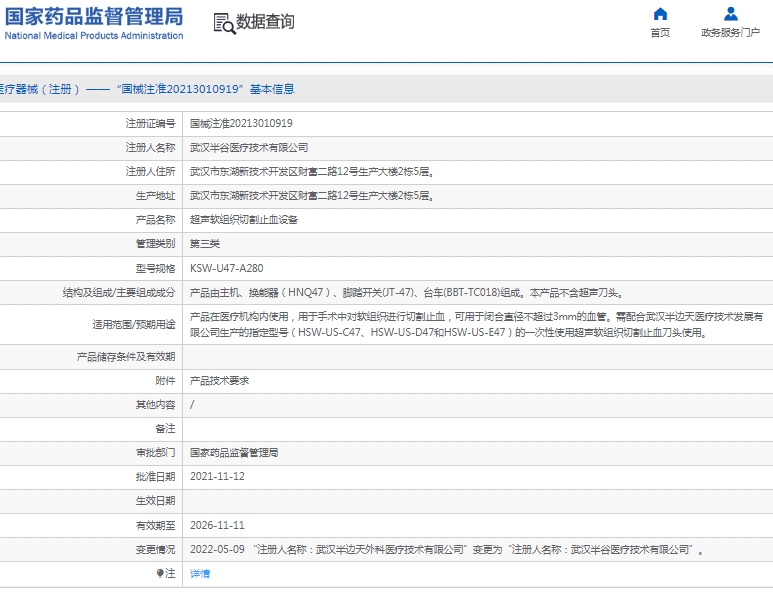Click the 产品名称 label
Screen dimensions: 773x593
click(155, 220)
